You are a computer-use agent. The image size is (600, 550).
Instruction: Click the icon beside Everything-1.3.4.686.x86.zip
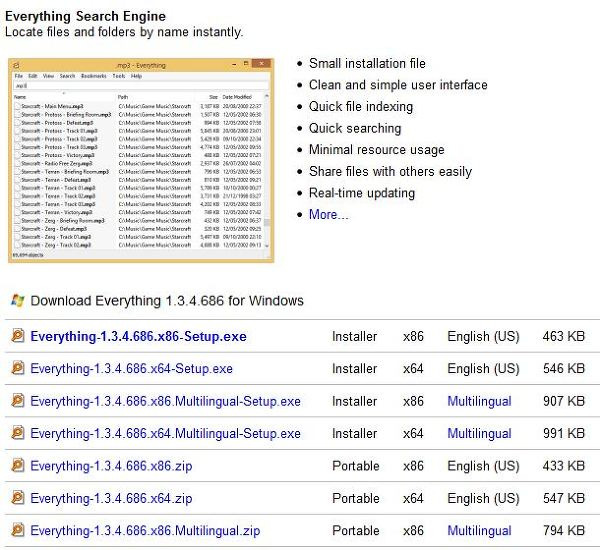(x=18, y=465)
